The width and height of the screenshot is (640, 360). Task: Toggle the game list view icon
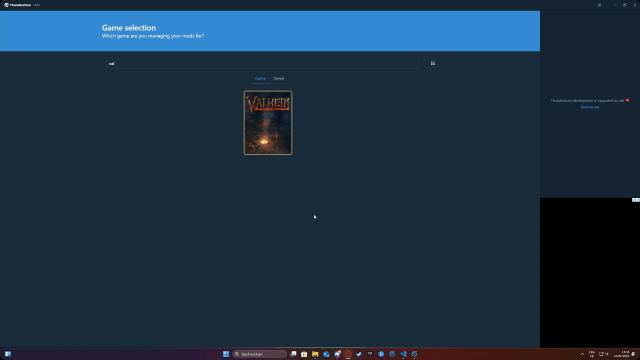click(433, 63)
